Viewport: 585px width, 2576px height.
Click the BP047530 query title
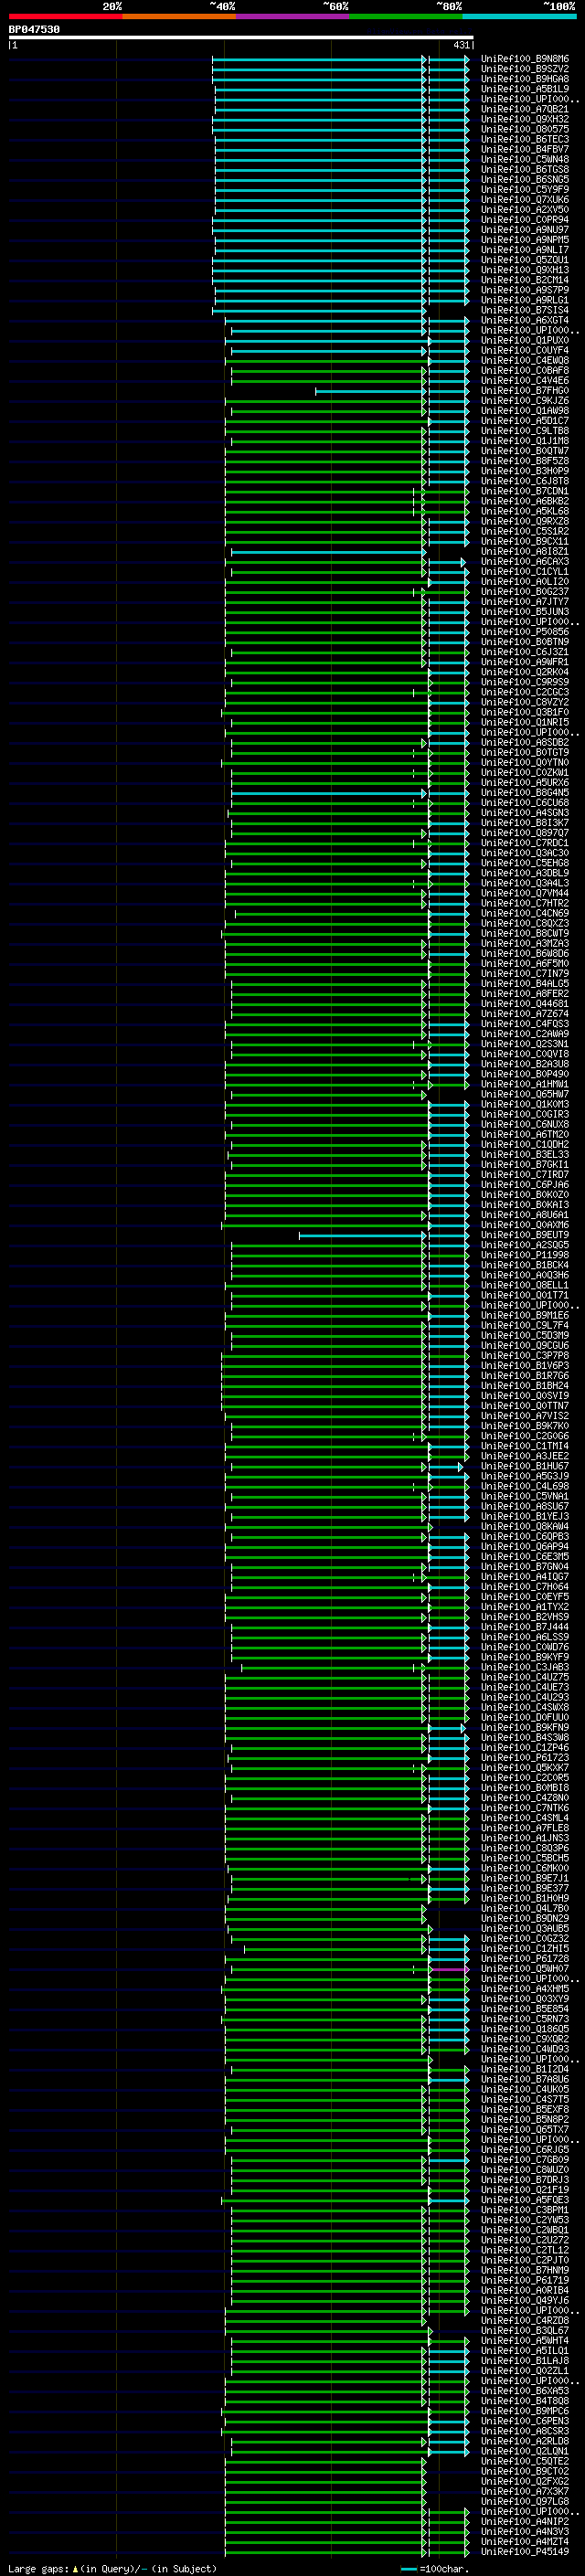(x=34, y=29)
